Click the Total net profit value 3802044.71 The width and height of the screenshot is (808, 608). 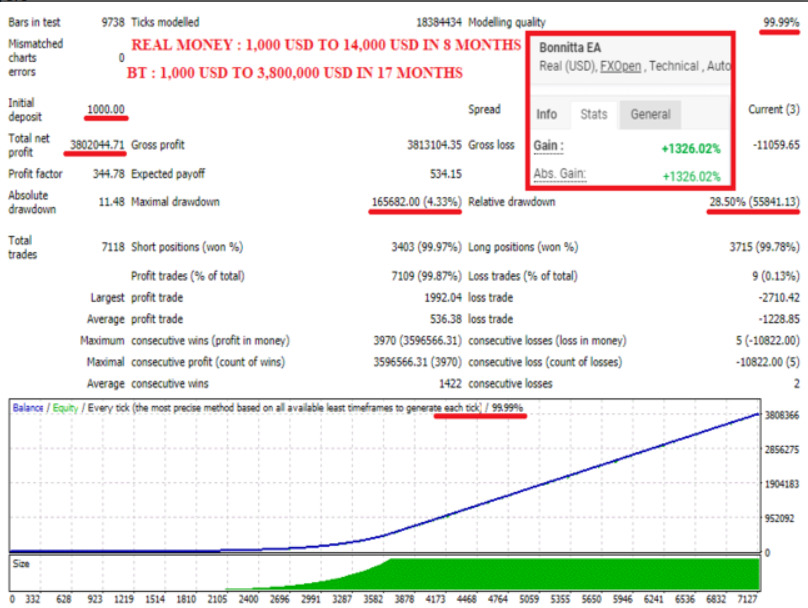click(x=97, y=144)
